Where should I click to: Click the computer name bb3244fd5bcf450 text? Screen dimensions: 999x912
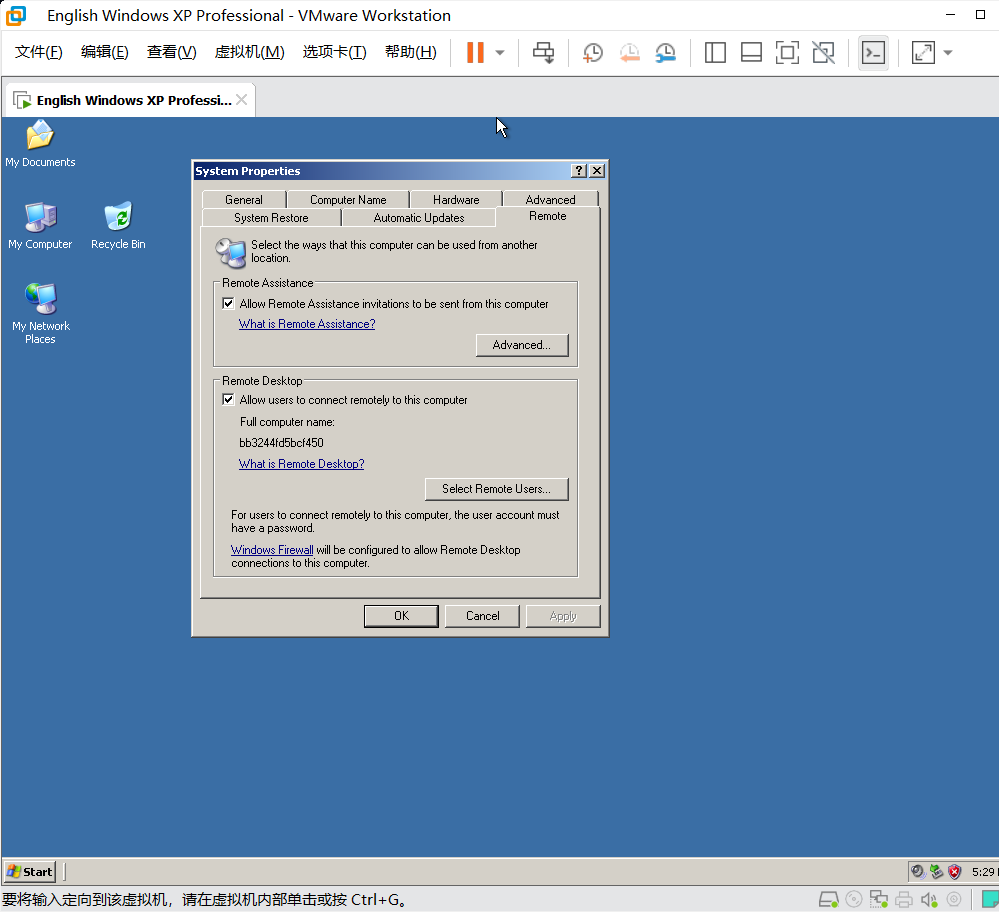(281, 443)
